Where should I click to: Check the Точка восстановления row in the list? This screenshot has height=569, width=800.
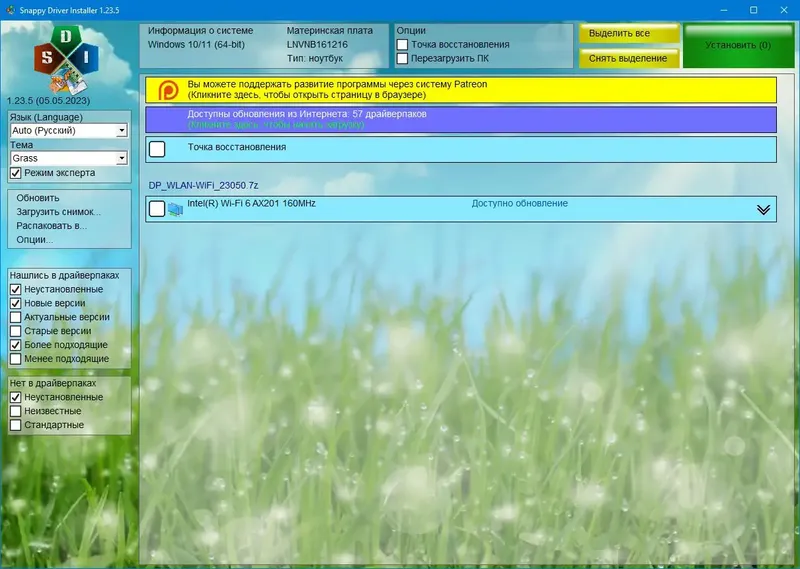click(x=157, y=149)
